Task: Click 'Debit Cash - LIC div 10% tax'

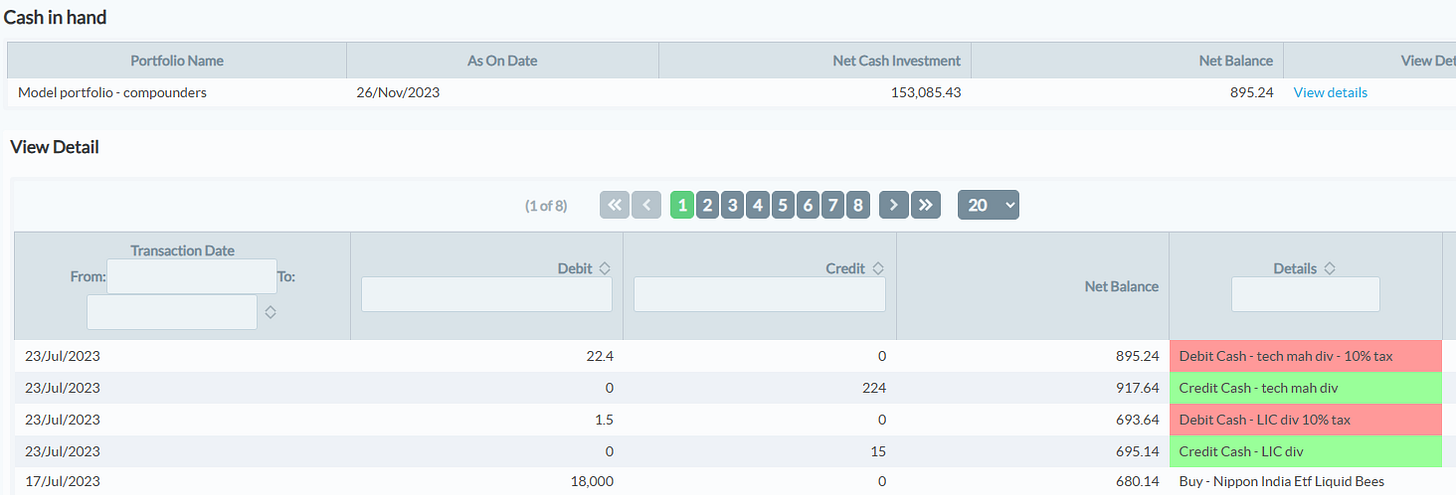Action: (1305, 420)
